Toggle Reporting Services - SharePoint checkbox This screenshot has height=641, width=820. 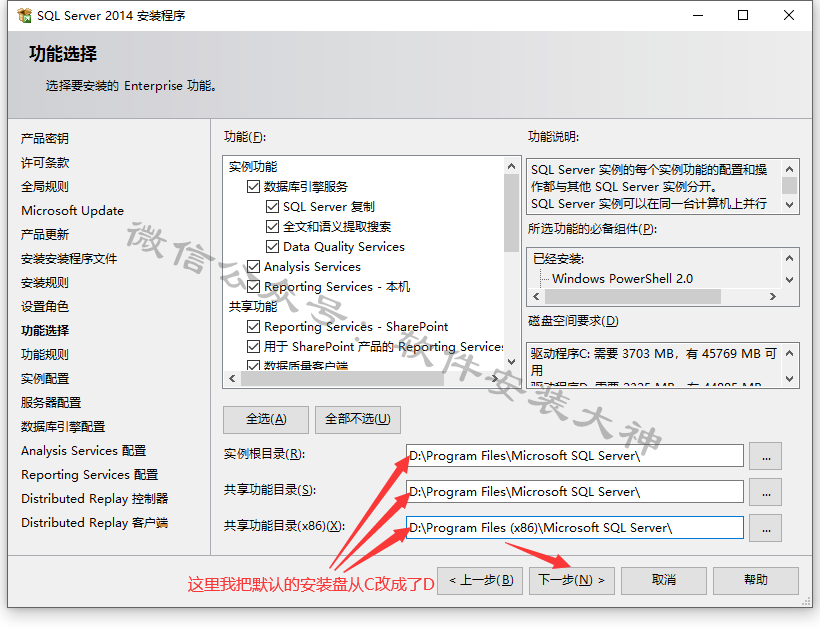(x=253, y=327)
